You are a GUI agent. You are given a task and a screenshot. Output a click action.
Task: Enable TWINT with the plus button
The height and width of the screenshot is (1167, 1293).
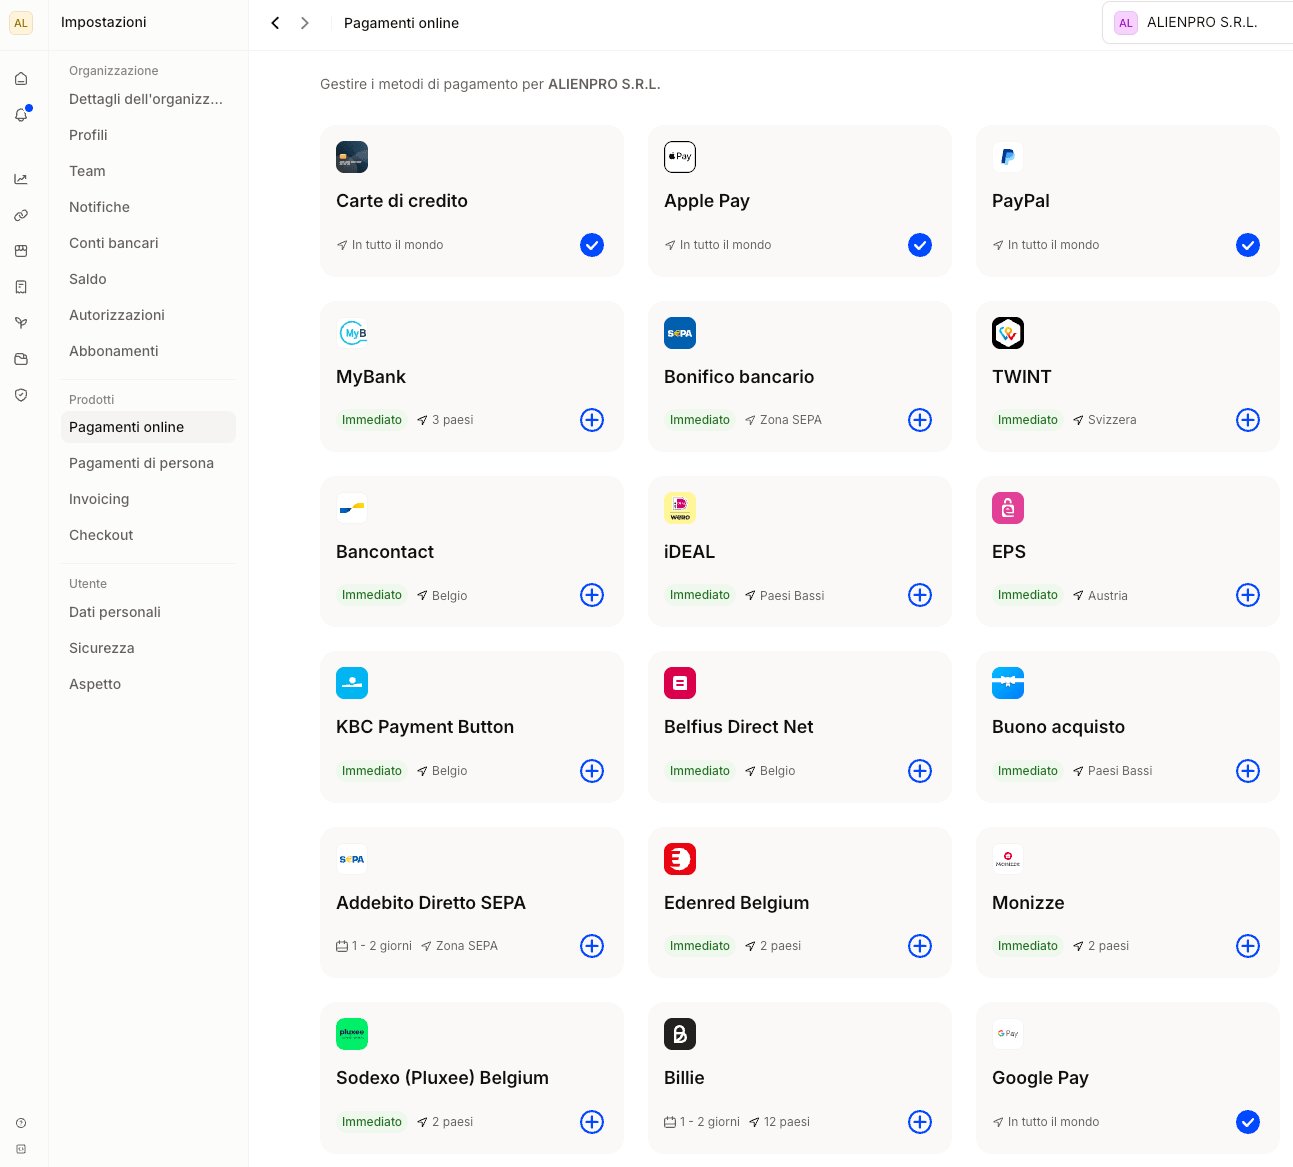(x=1248, y=420)
